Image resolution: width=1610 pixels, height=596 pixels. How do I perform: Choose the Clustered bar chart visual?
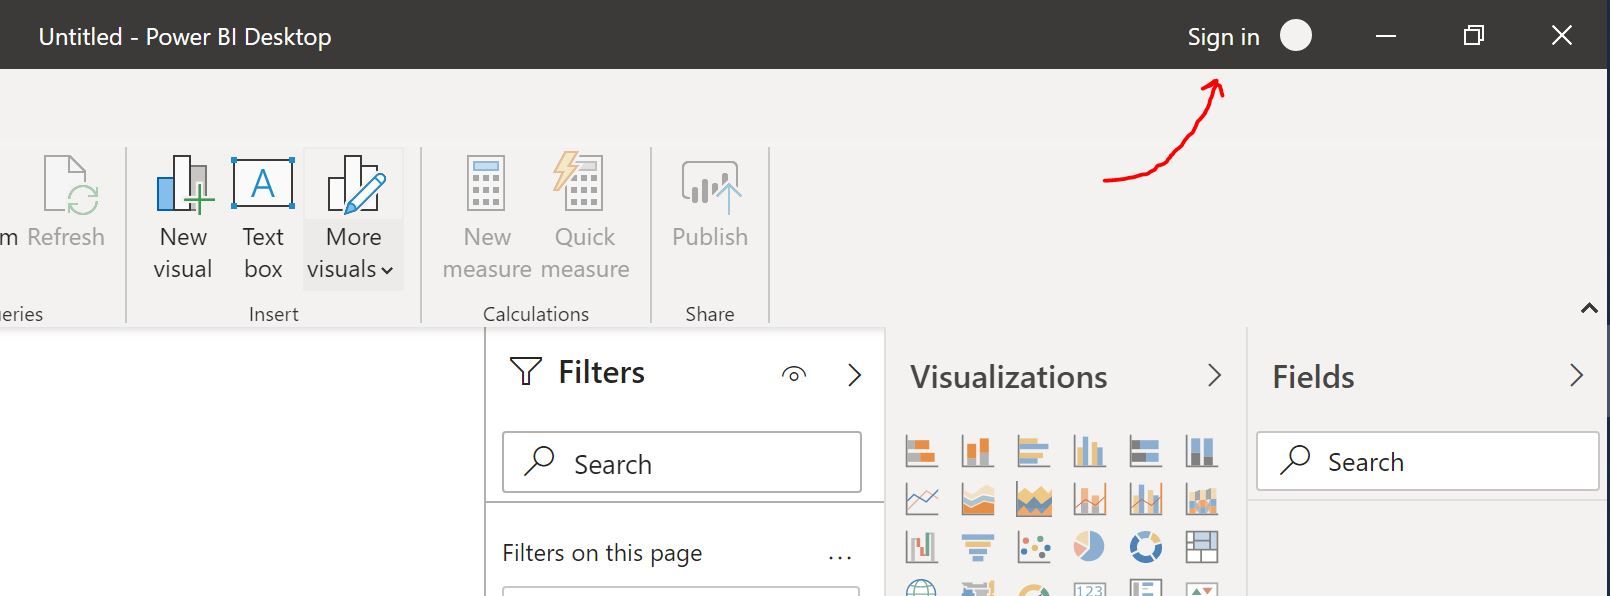(1034, 452)
